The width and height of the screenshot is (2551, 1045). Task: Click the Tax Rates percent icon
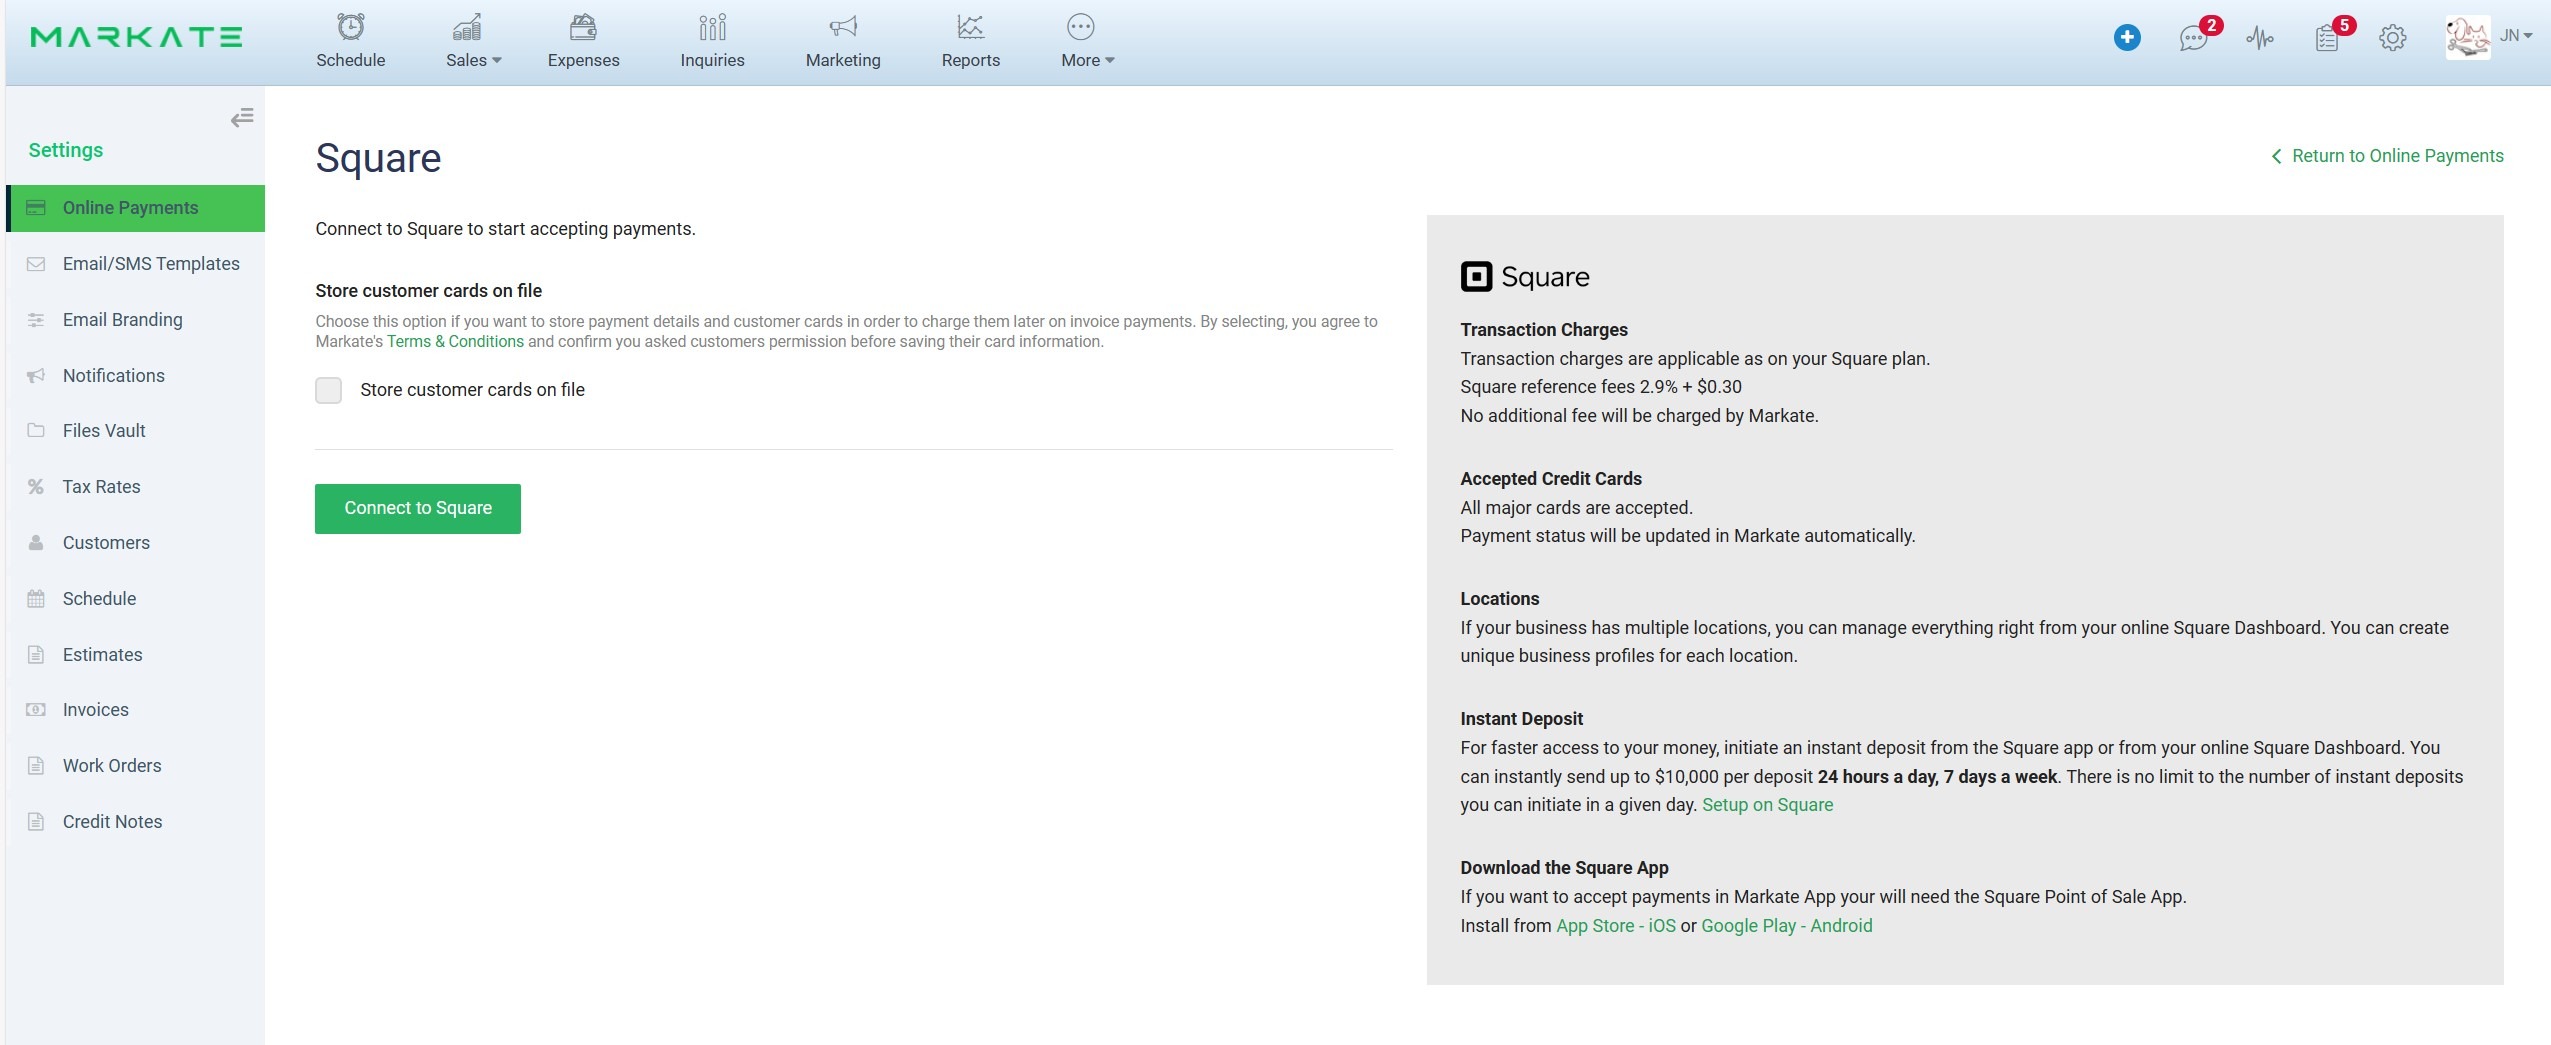click(36, 487)
